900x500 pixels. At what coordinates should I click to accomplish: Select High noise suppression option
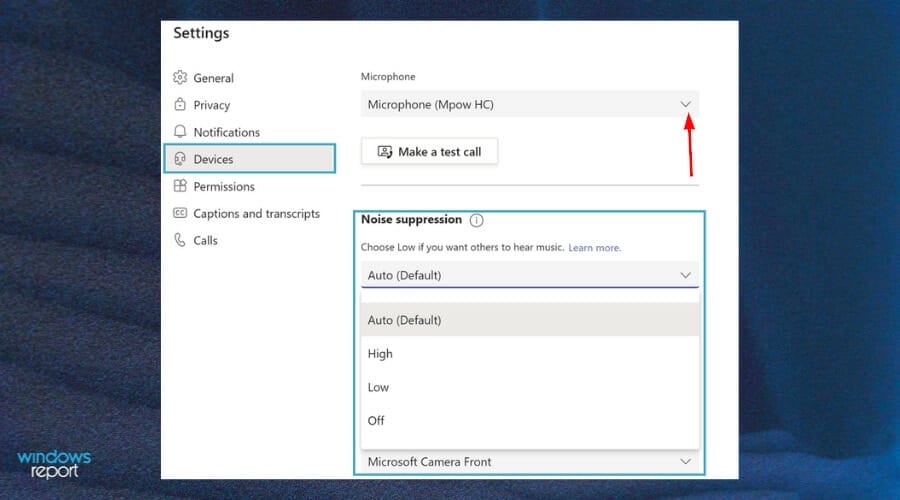click(530, 354)
